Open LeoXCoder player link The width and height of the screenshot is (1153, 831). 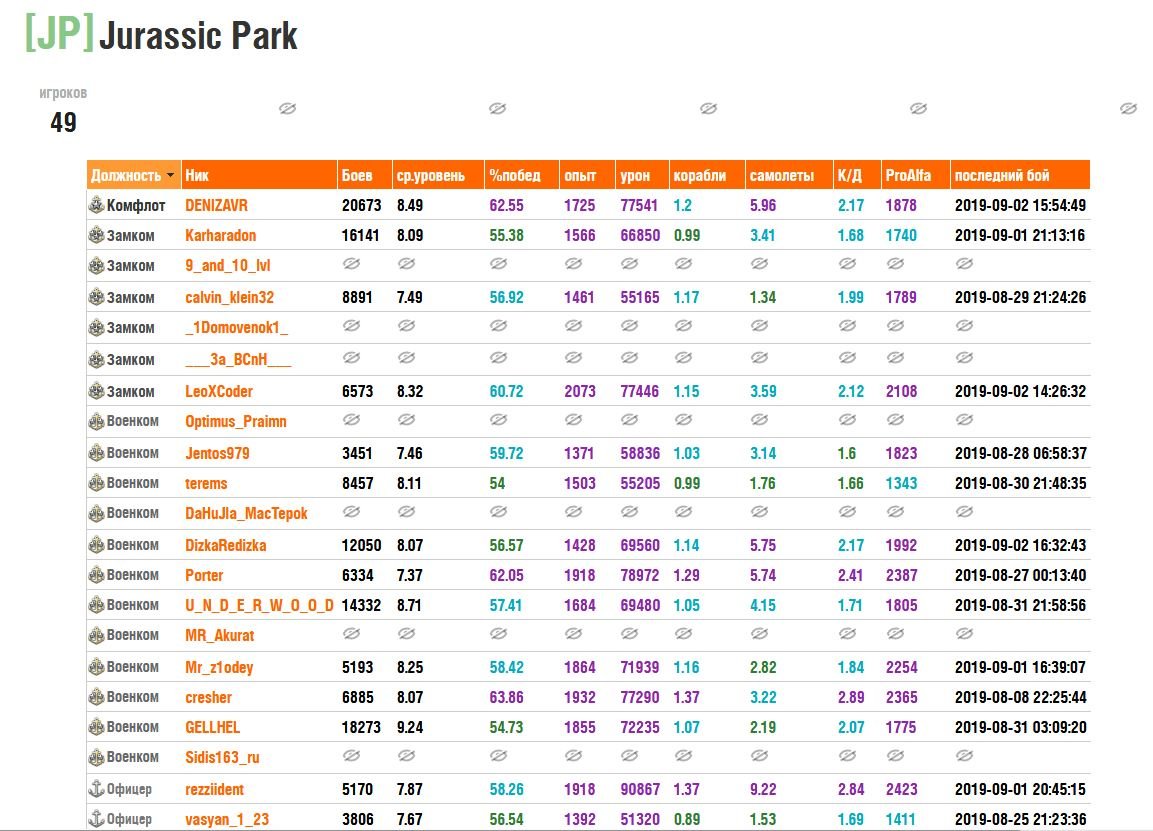219,391
